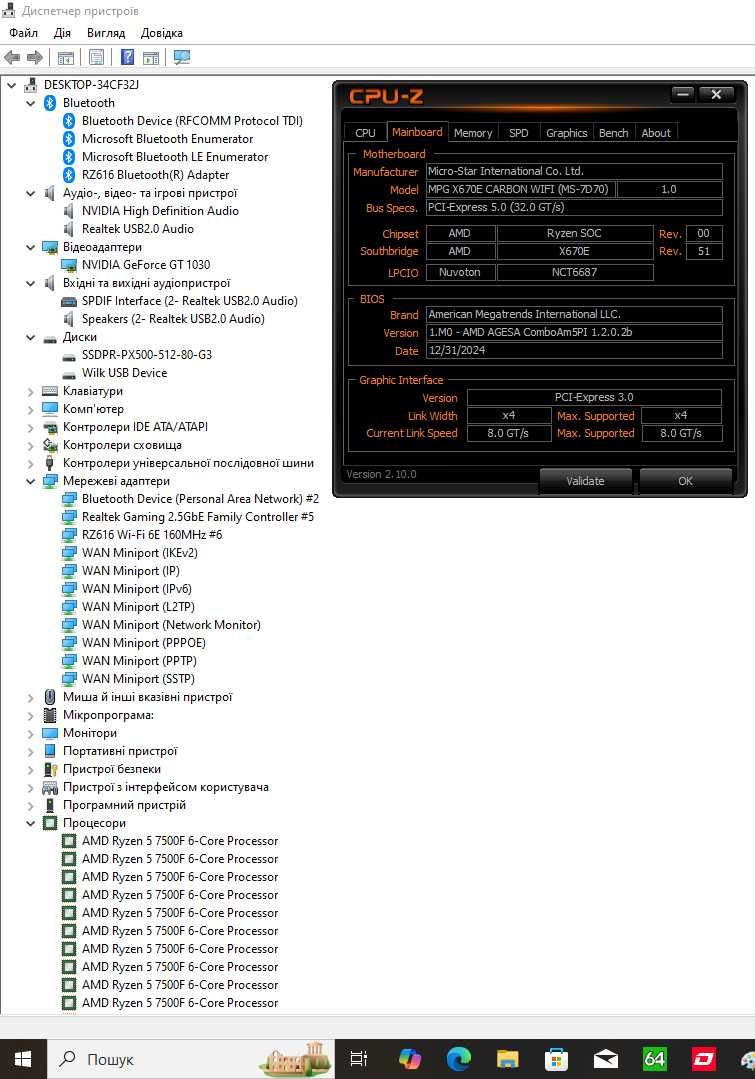
Task: Click the MPG X670E CARBON WIFI model field
Action: (x=521, y=189)
